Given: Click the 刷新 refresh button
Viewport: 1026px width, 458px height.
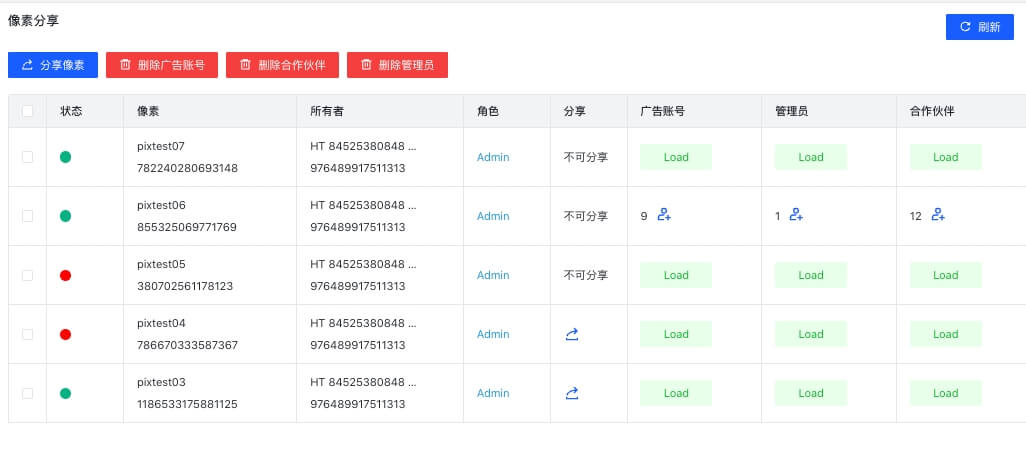Looking at the screenshot, I should click(x=980, y=27).
